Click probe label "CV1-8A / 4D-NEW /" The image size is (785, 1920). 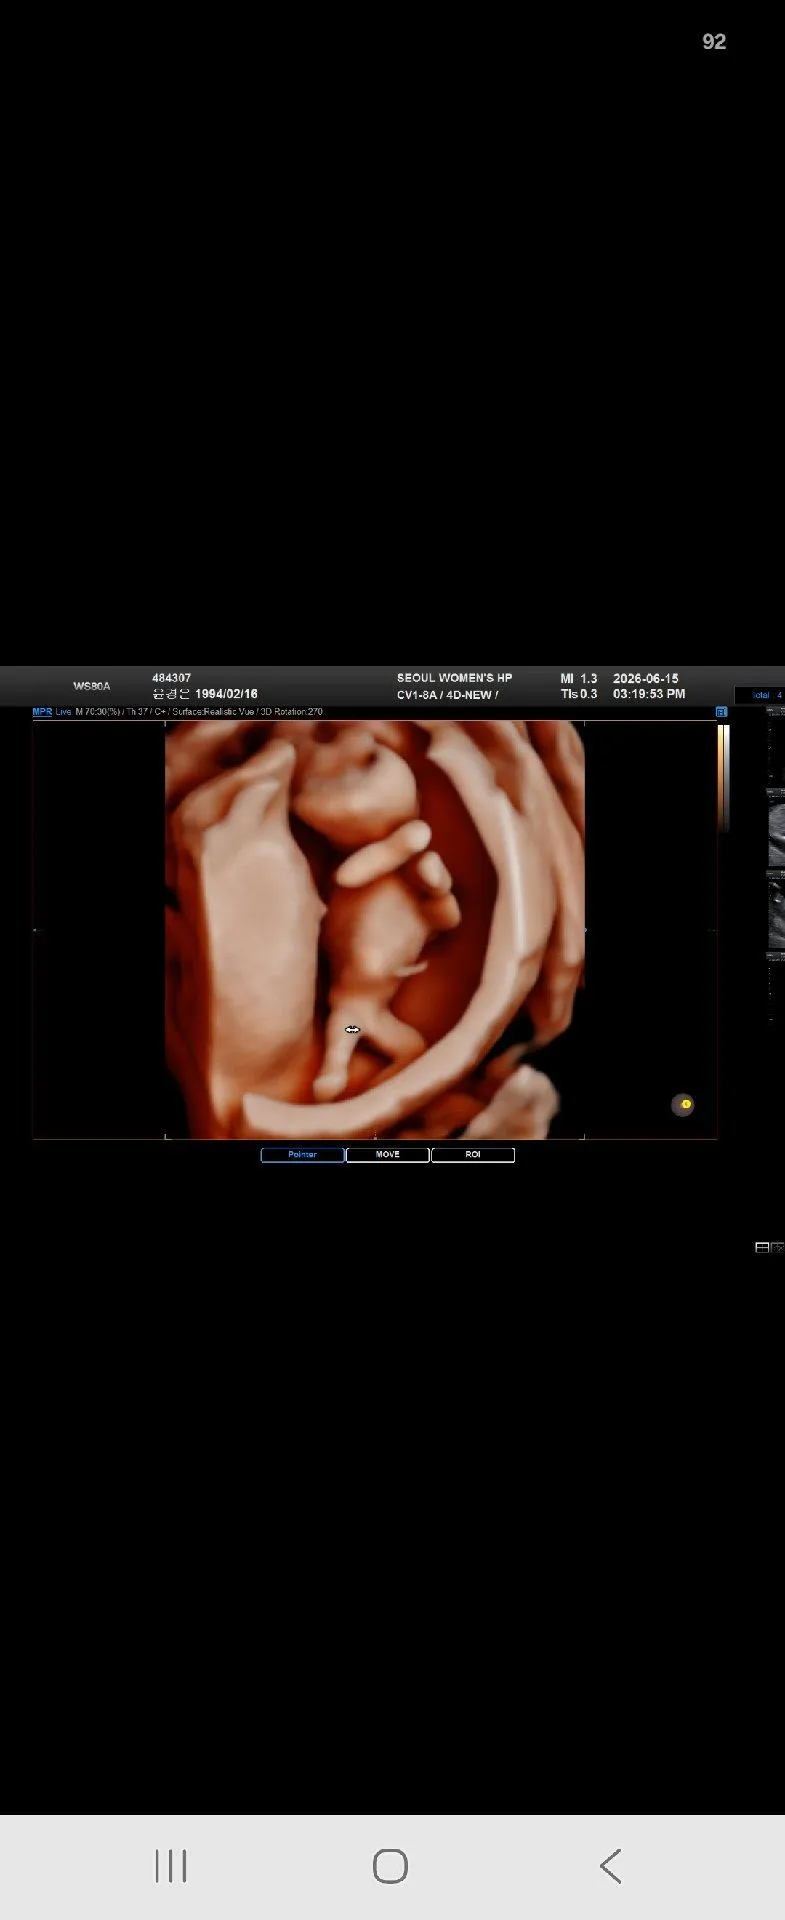[448, 695]
